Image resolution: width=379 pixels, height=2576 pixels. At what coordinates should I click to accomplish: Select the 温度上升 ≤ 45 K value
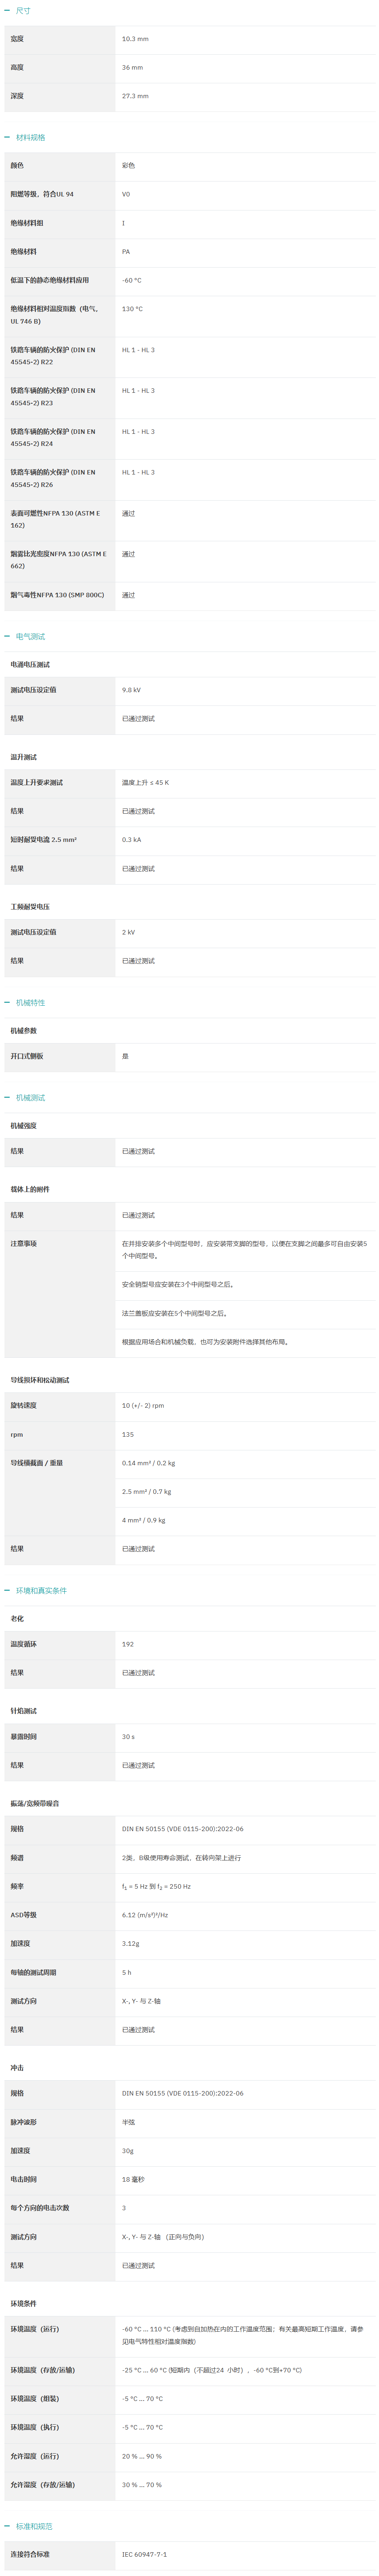click(145, 783)
